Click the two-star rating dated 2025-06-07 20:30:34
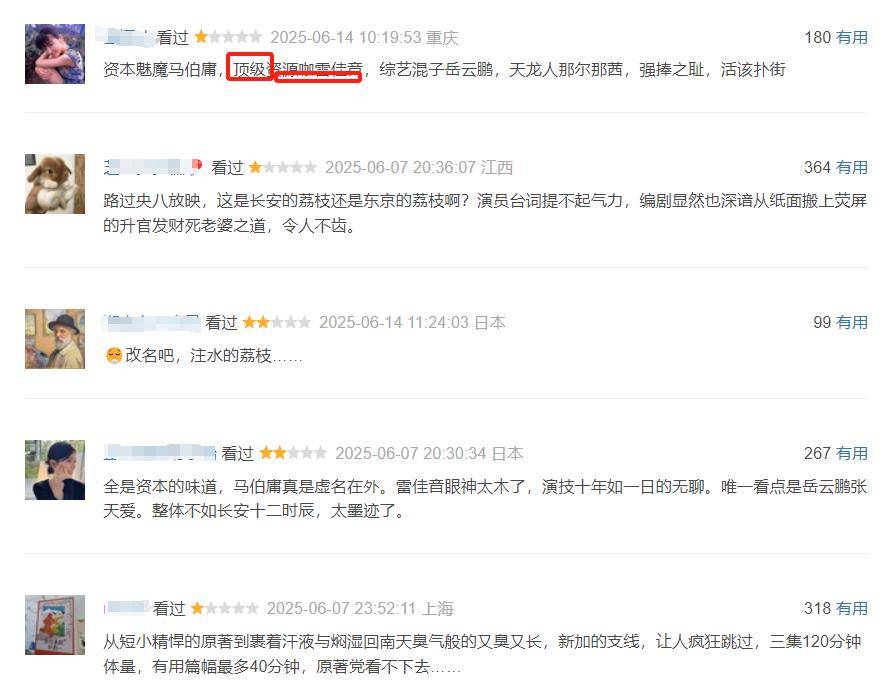 293,453
